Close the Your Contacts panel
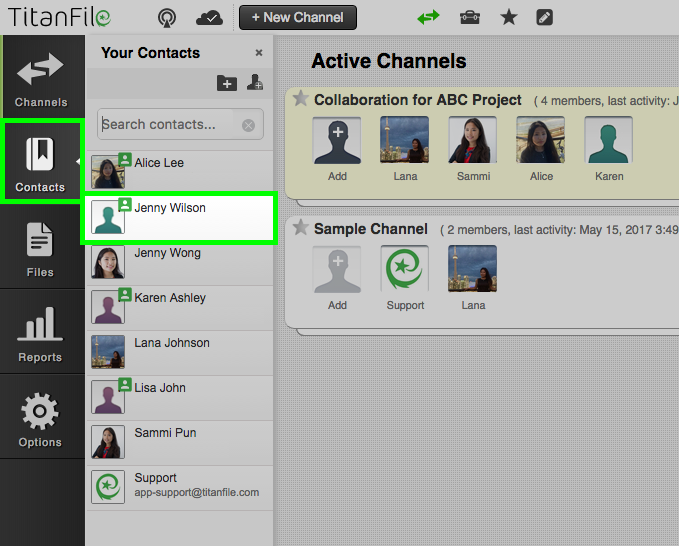The height and width of the screenshot is (546, 679). (259, 53)
